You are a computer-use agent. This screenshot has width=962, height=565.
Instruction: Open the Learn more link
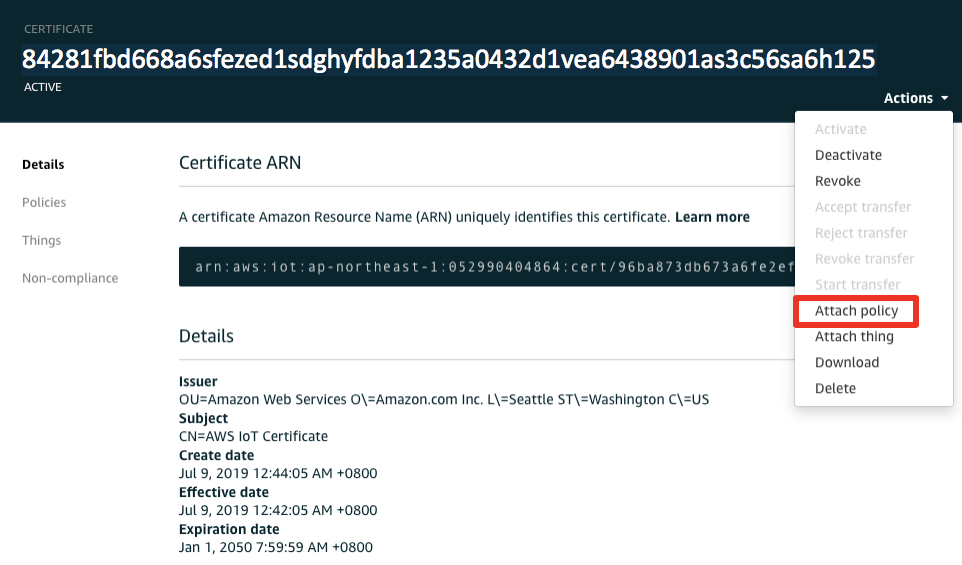pos(712,217)
